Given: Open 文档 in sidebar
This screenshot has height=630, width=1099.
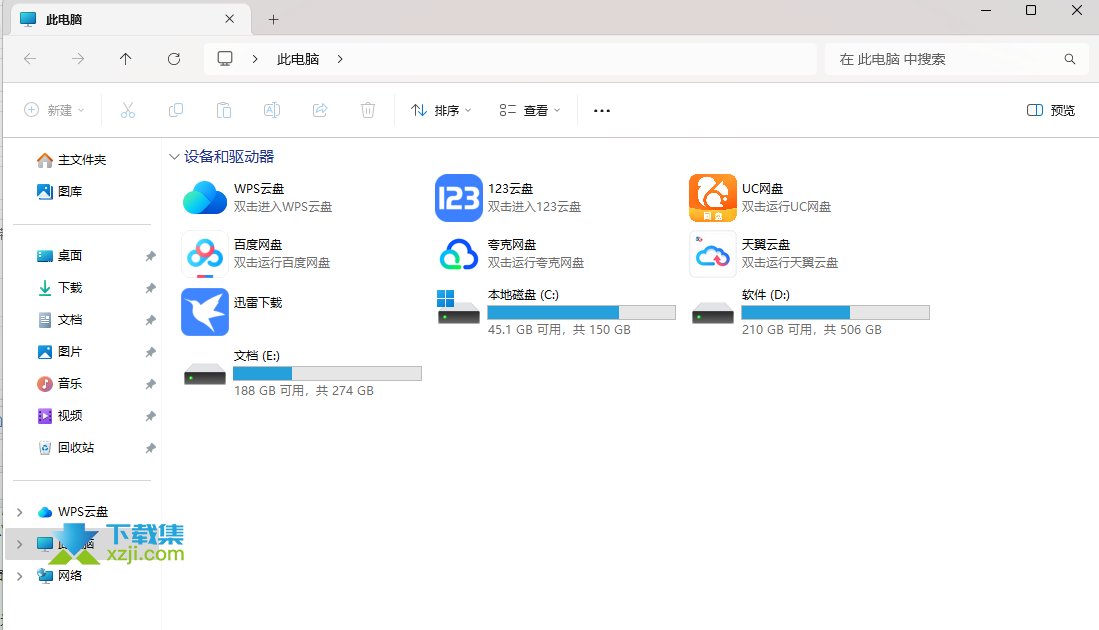Looking at the screenshot, I should click(x=60, y=320).
